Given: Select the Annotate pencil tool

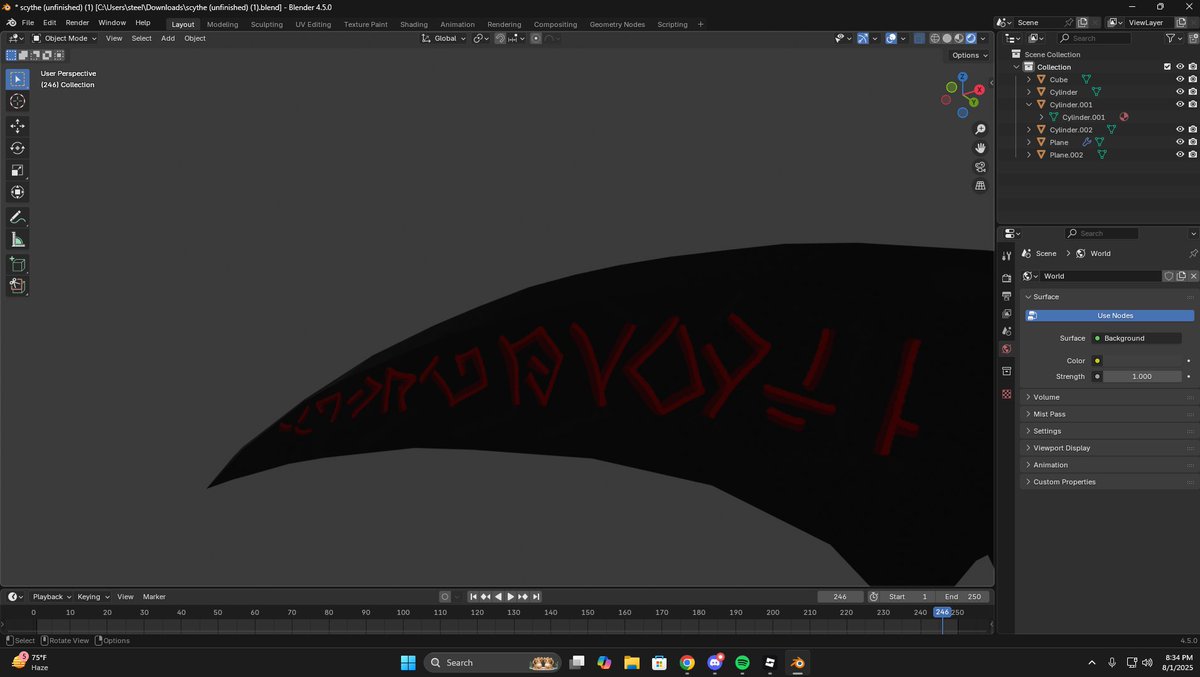Looking at the screenshot, I should coord(17,217).
